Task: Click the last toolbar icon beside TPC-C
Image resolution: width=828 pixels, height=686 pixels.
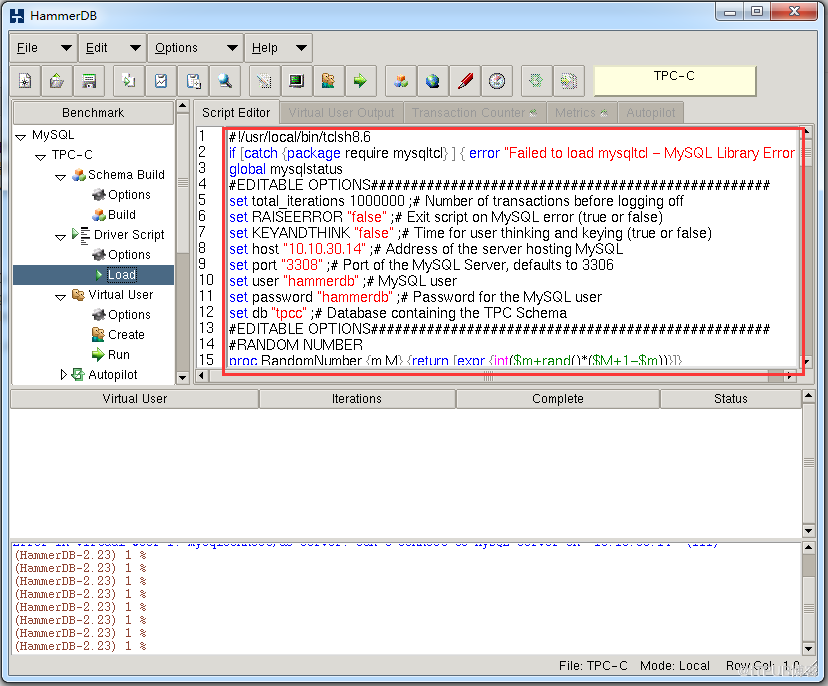Action: (x=568, y=81)
